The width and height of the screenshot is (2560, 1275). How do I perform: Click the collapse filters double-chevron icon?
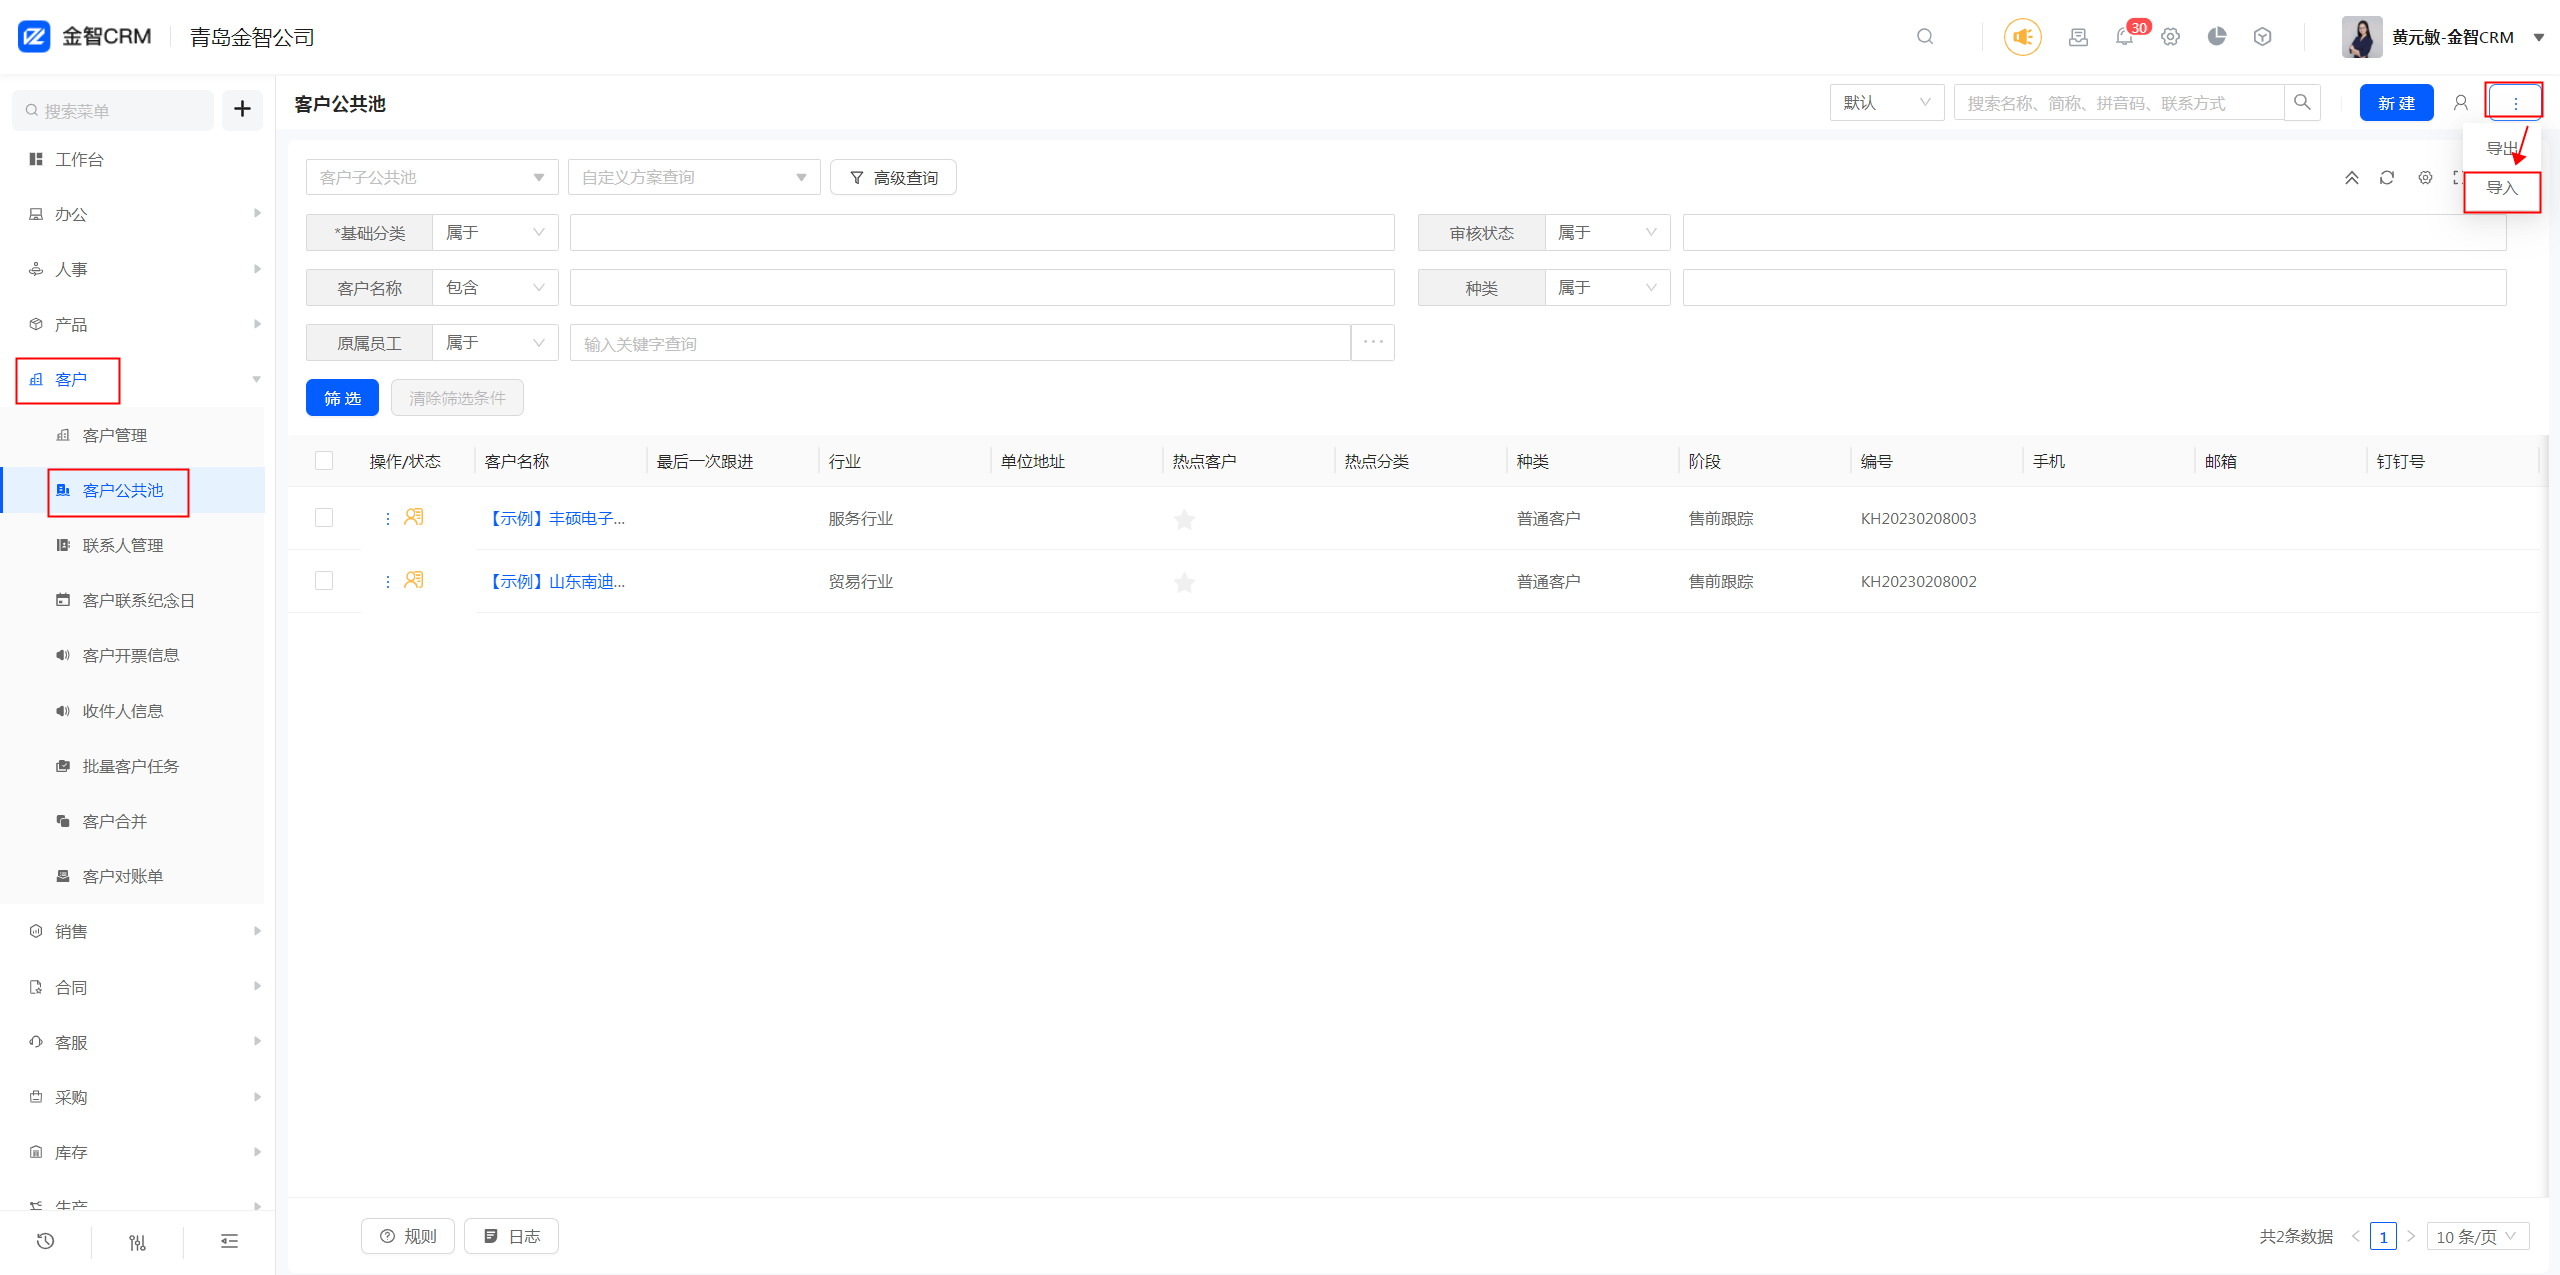point(2352,178)
